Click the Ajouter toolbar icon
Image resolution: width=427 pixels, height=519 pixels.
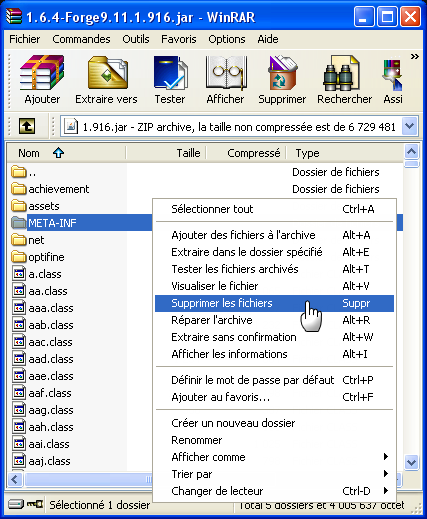[x=42, y=73]
